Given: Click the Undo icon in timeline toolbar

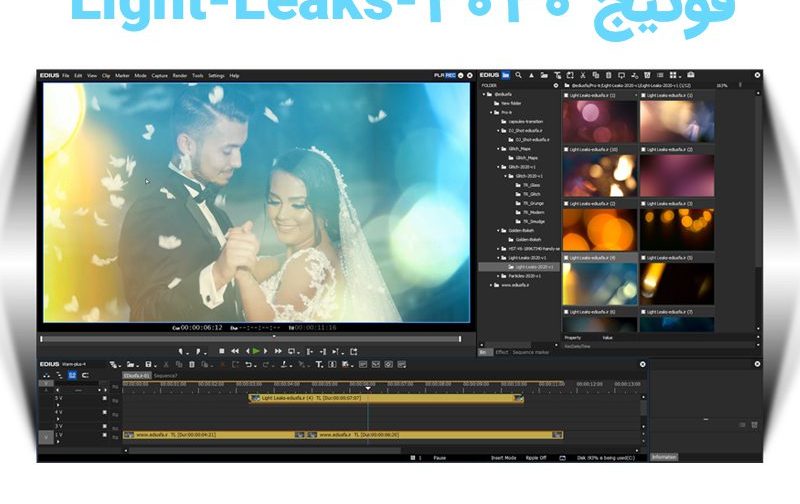Looking at the screenshot, I should (248, 364).
